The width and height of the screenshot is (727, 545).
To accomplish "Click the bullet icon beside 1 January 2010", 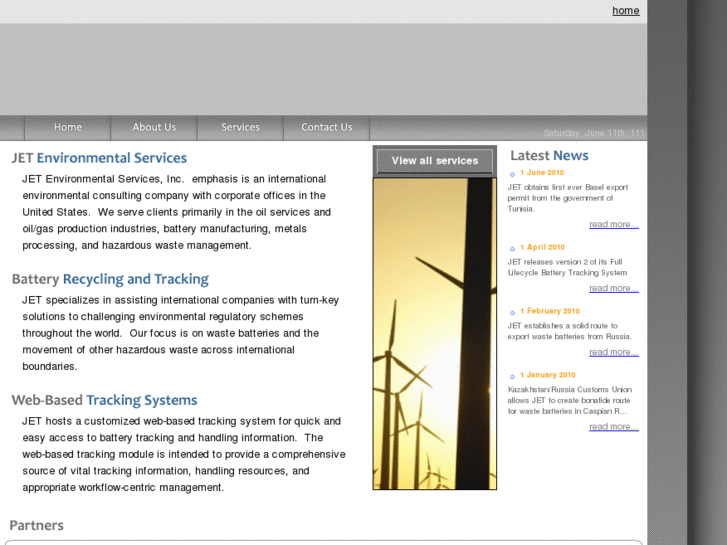I will (513, 376).
